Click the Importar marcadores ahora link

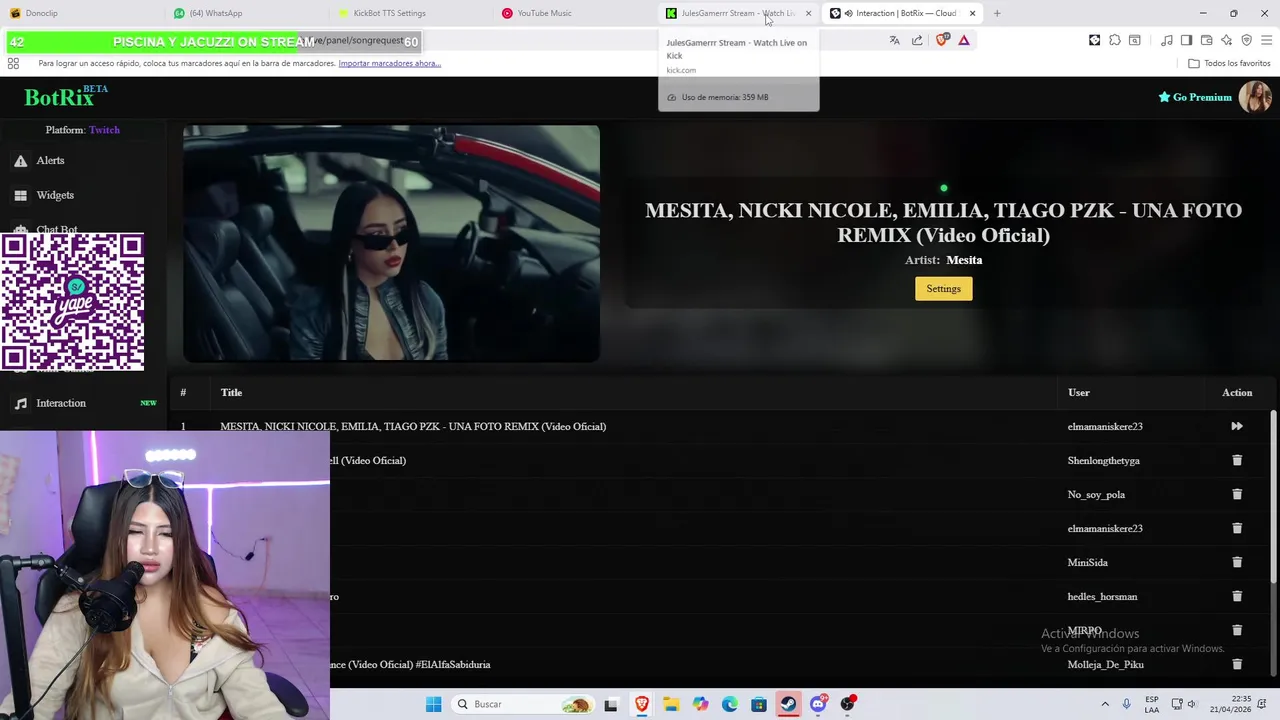pyautogui.click(x=389, y=63)
